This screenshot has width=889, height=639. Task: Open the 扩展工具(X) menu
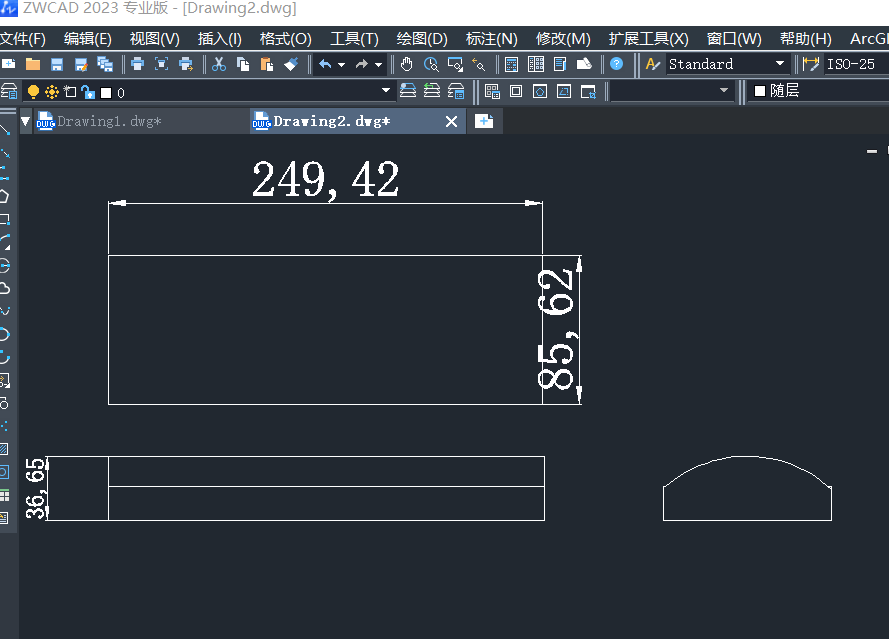[649, 39]
